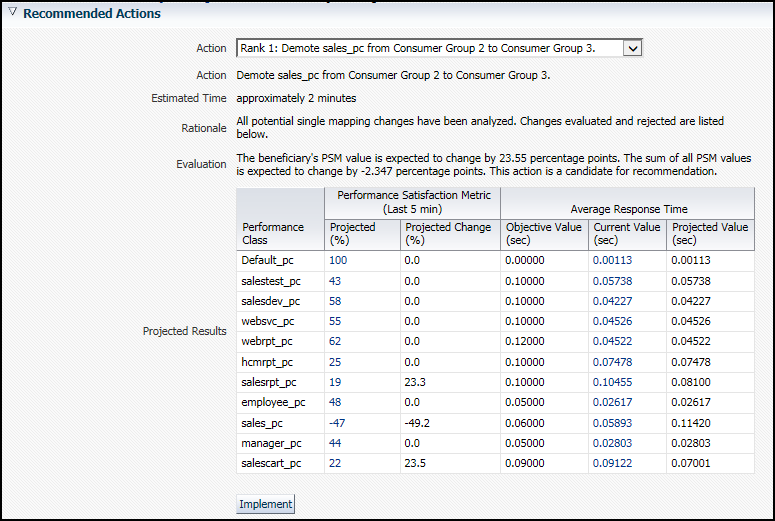Image resolution: width=775 pixels, height=521 pixels.
Task: Select websvc_pc projected percentage 55
Action: pos(335,321)
